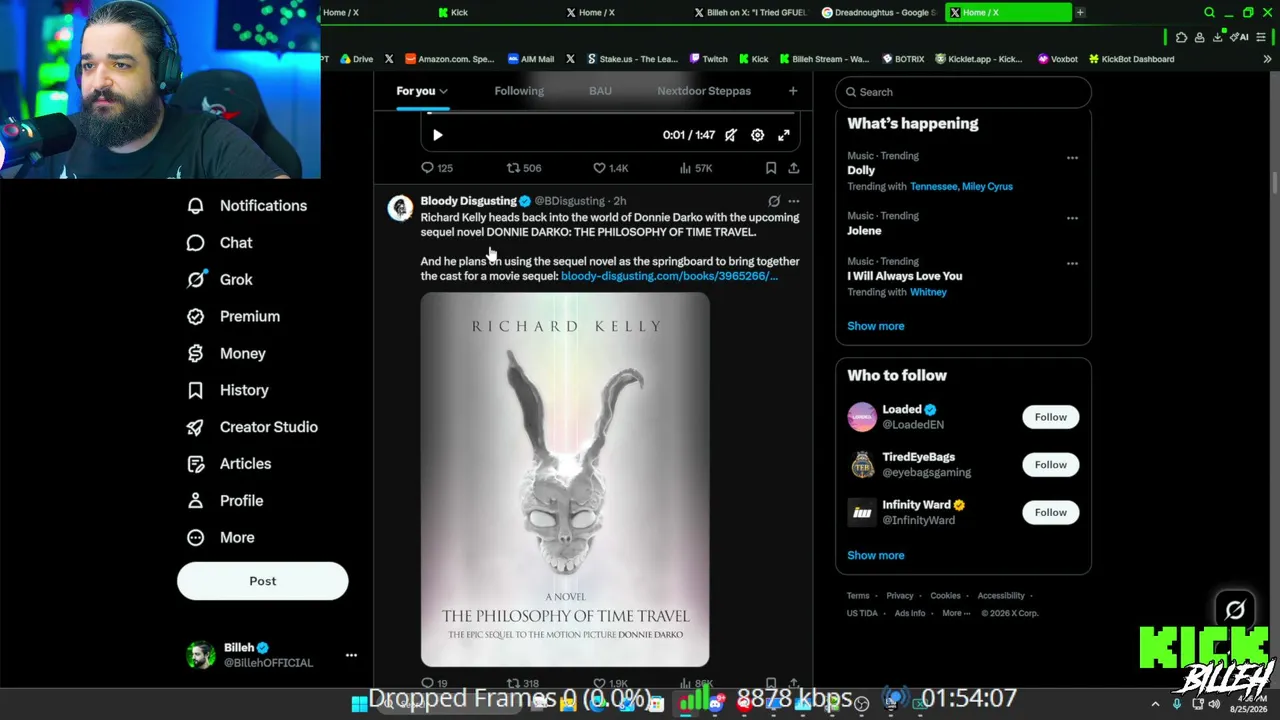Screen dimensions: 1280x720
Task: Share the video post
Action: pyautogui.click(x=794, y=168)
